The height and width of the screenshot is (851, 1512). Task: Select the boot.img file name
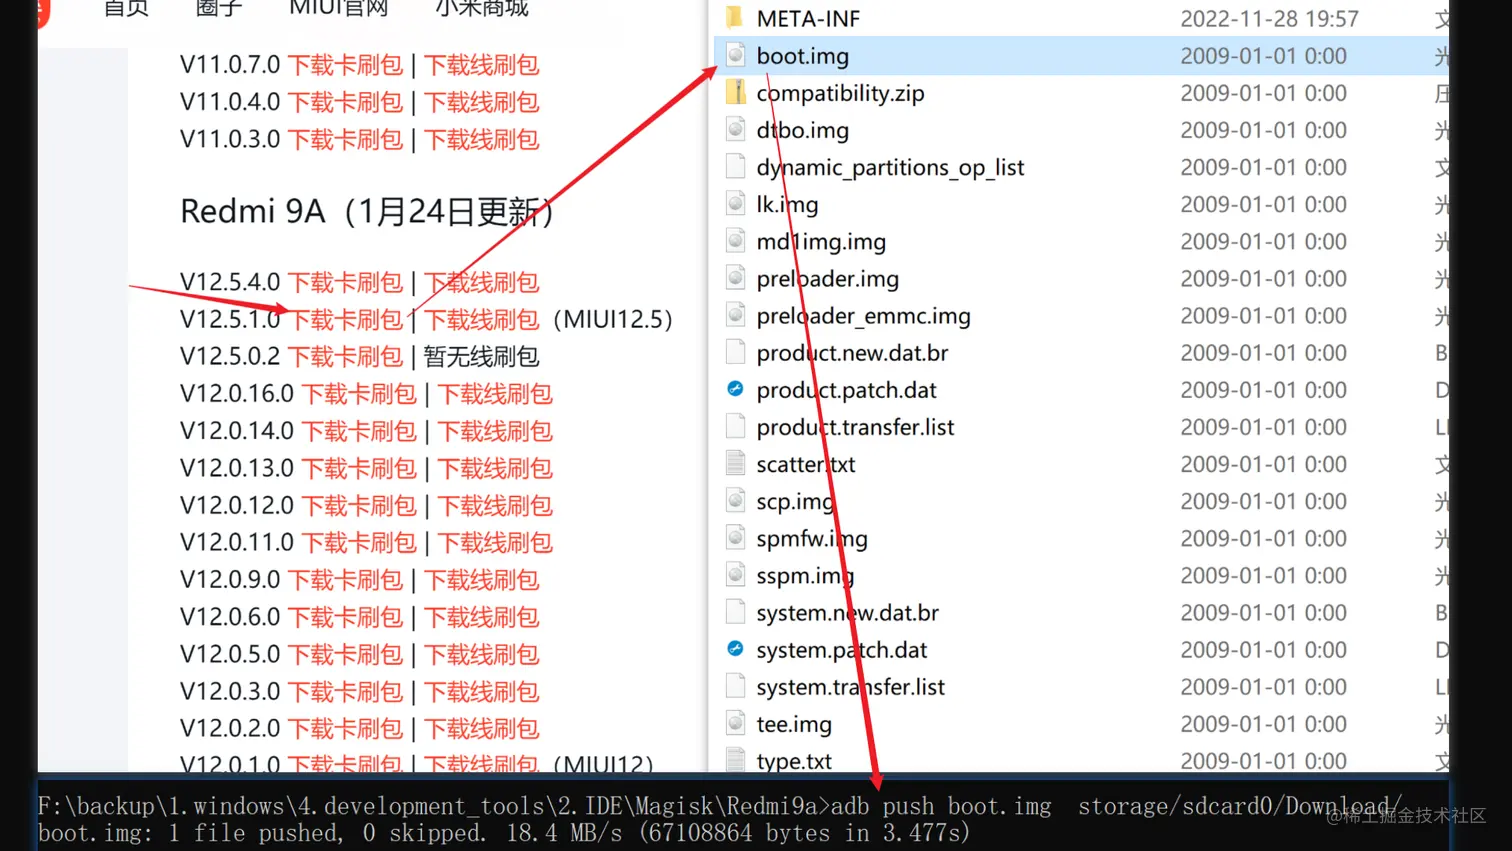tap(803, 56)
